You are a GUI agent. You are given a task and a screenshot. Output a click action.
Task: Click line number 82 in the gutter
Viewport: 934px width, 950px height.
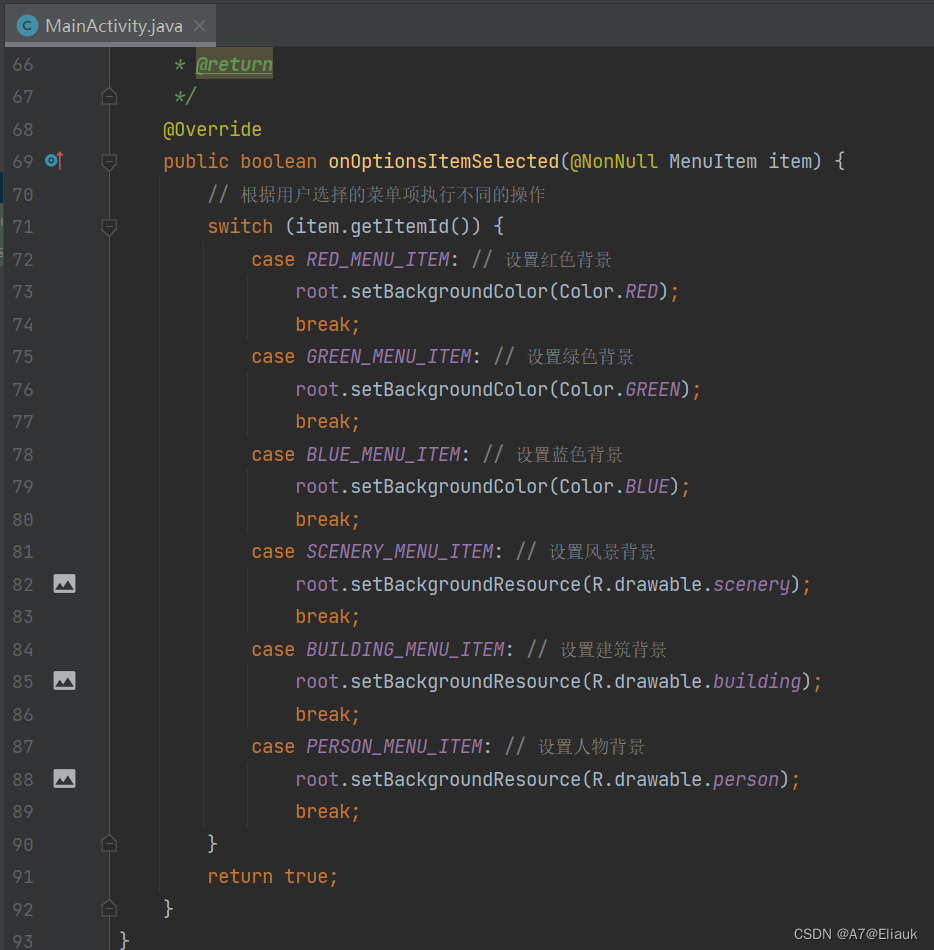23,584
